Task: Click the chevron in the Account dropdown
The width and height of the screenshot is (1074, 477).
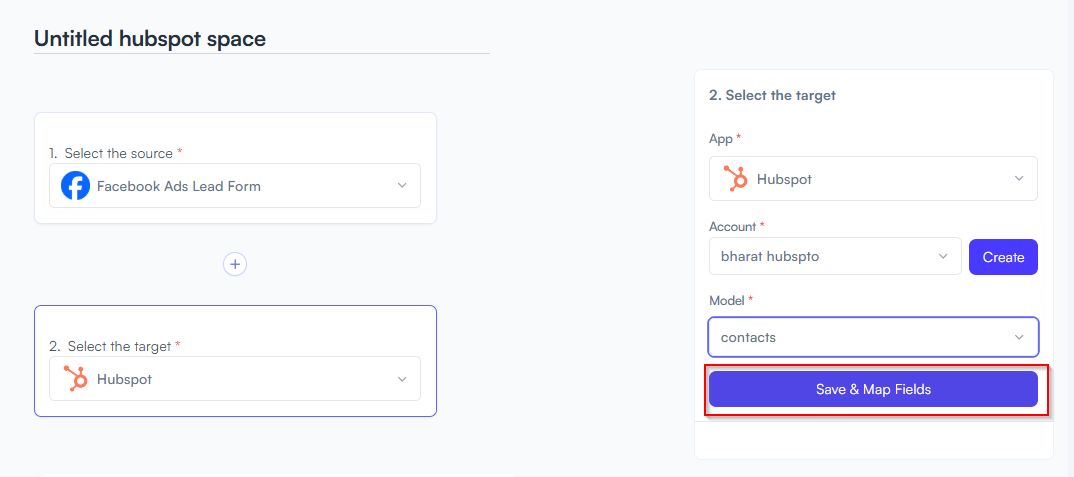Action: (x=943, y=256)
